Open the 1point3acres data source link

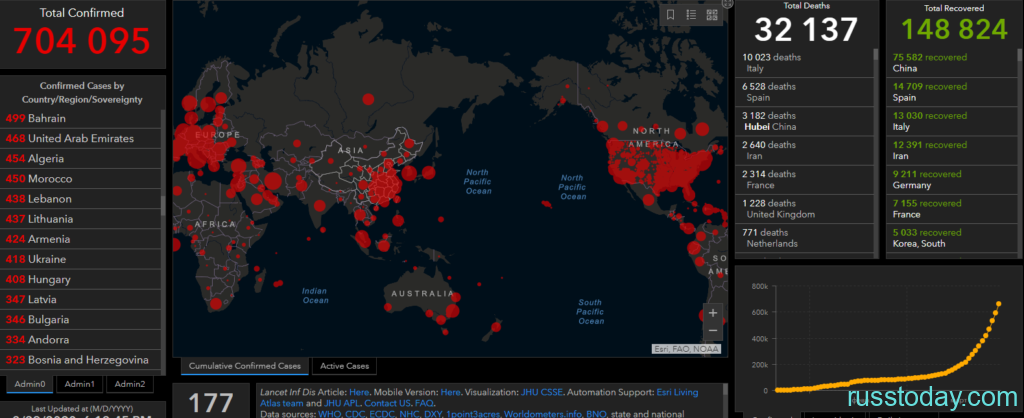pos(473,414)
